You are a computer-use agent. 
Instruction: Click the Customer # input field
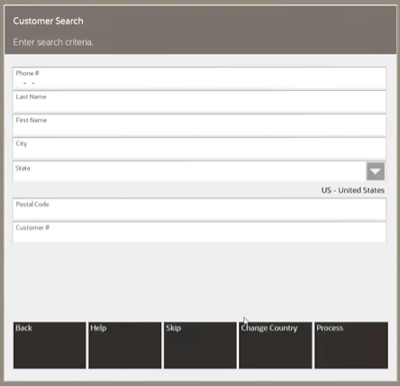[199, 232]
